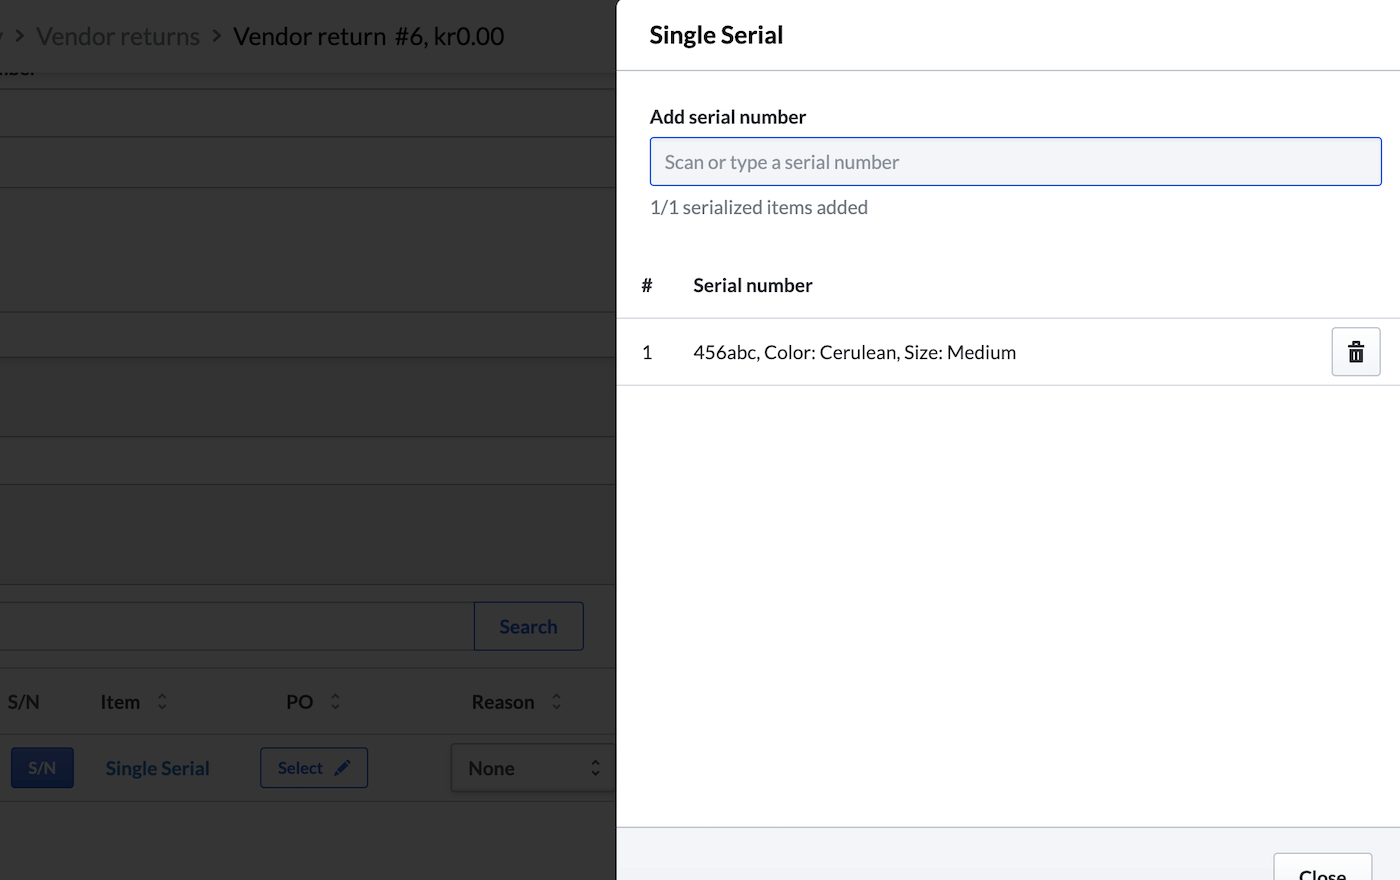Select the 456abc Cerulean Medium serial row

pyautogui.click(x=854, y=352)
